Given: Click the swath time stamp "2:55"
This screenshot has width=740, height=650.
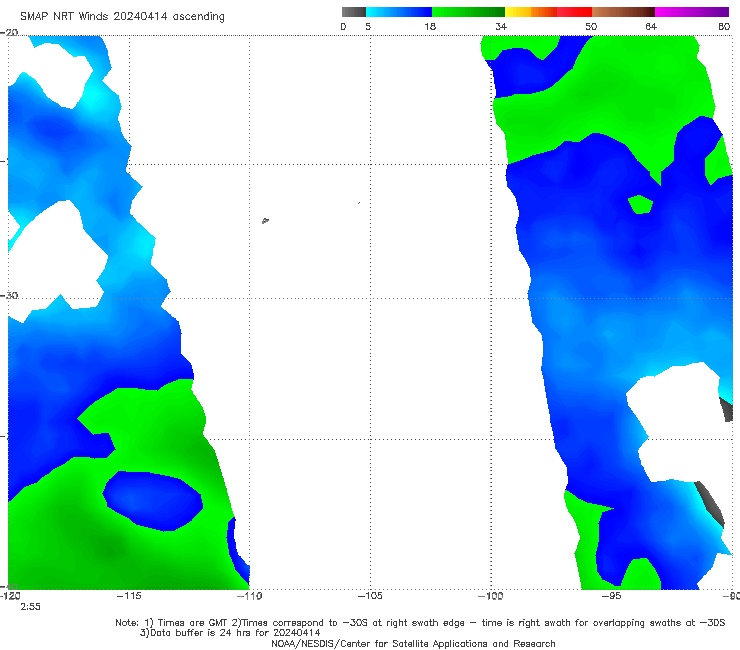Looking at the screenshot, I should (x=30, y=607).
